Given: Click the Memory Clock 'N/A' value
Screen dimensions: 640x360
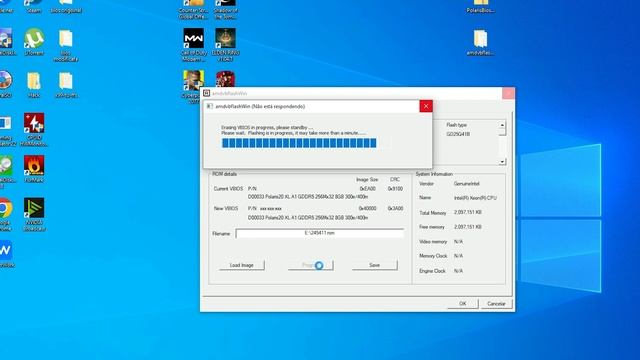Looking at the screenshot, I should click(458, 256).
